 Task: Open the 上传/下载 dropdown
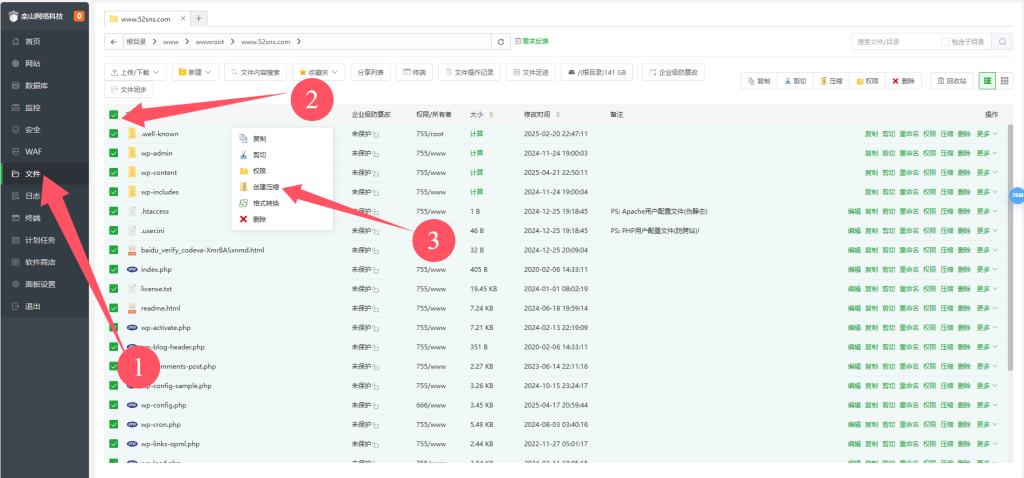(x=135, y=72)
